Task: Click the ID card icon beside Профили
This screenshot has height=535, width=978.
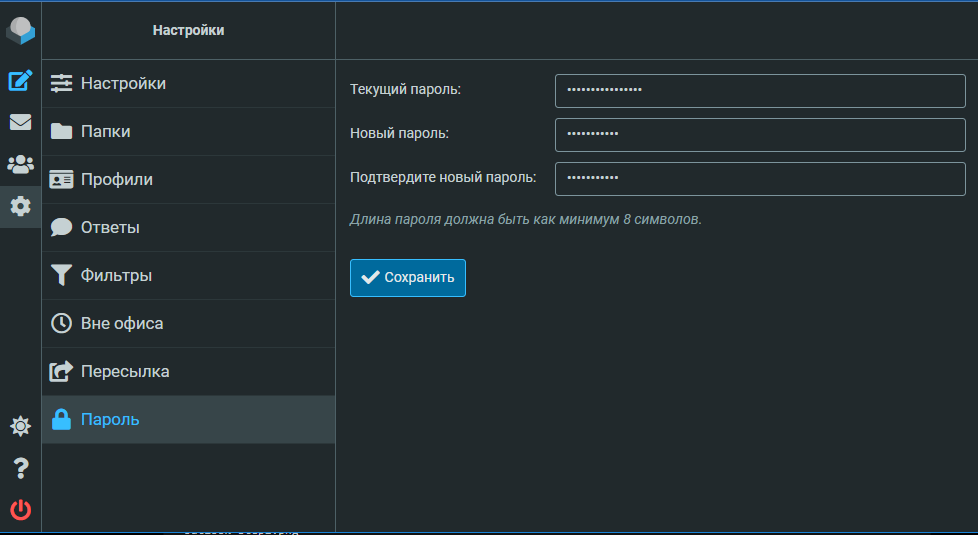Action: tap(61, 180)
